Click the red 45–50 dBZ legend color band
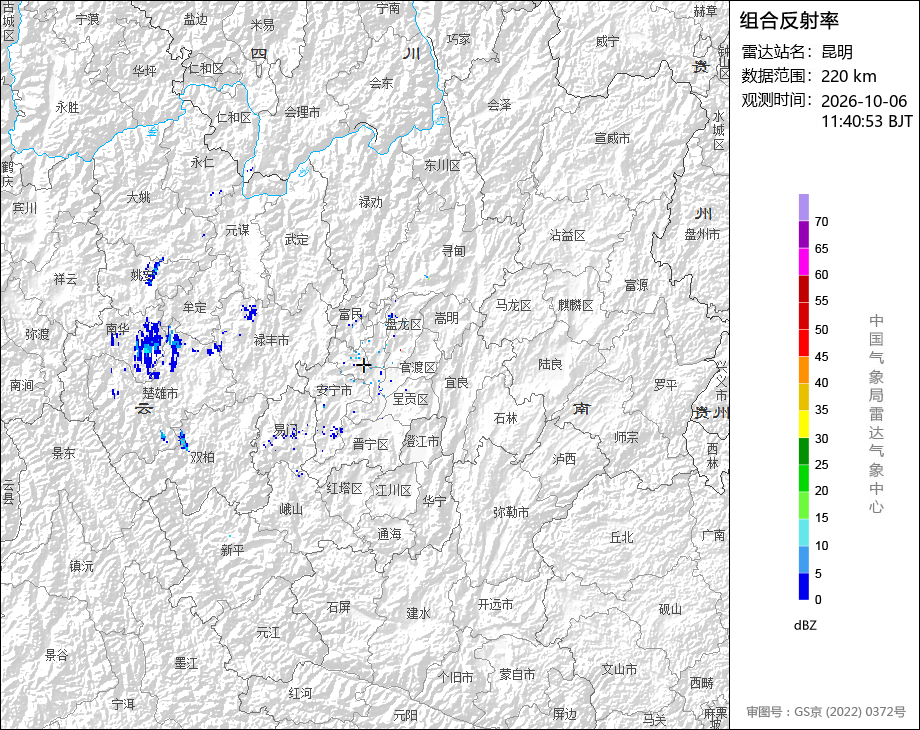 (804, 343)
